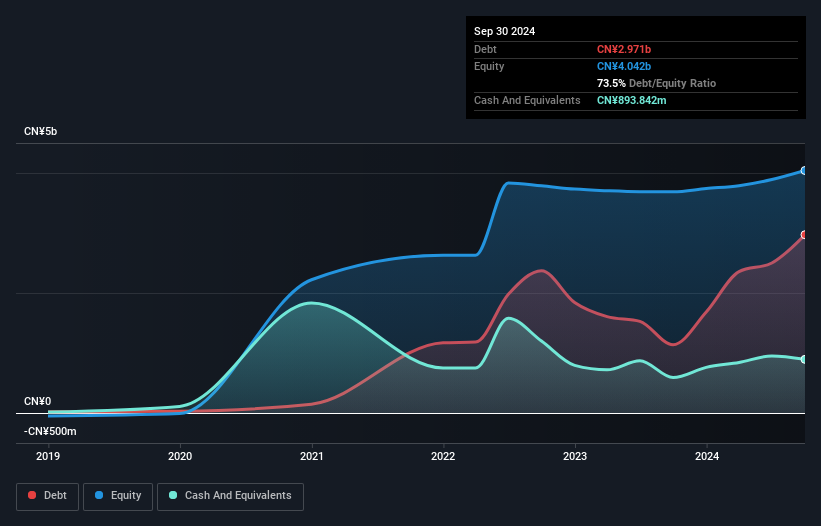The height and width of the screenshot is (526, 821).
Task: Click the teal Cash legend dot
Action: pyautogui.click(x=173, y=495)
